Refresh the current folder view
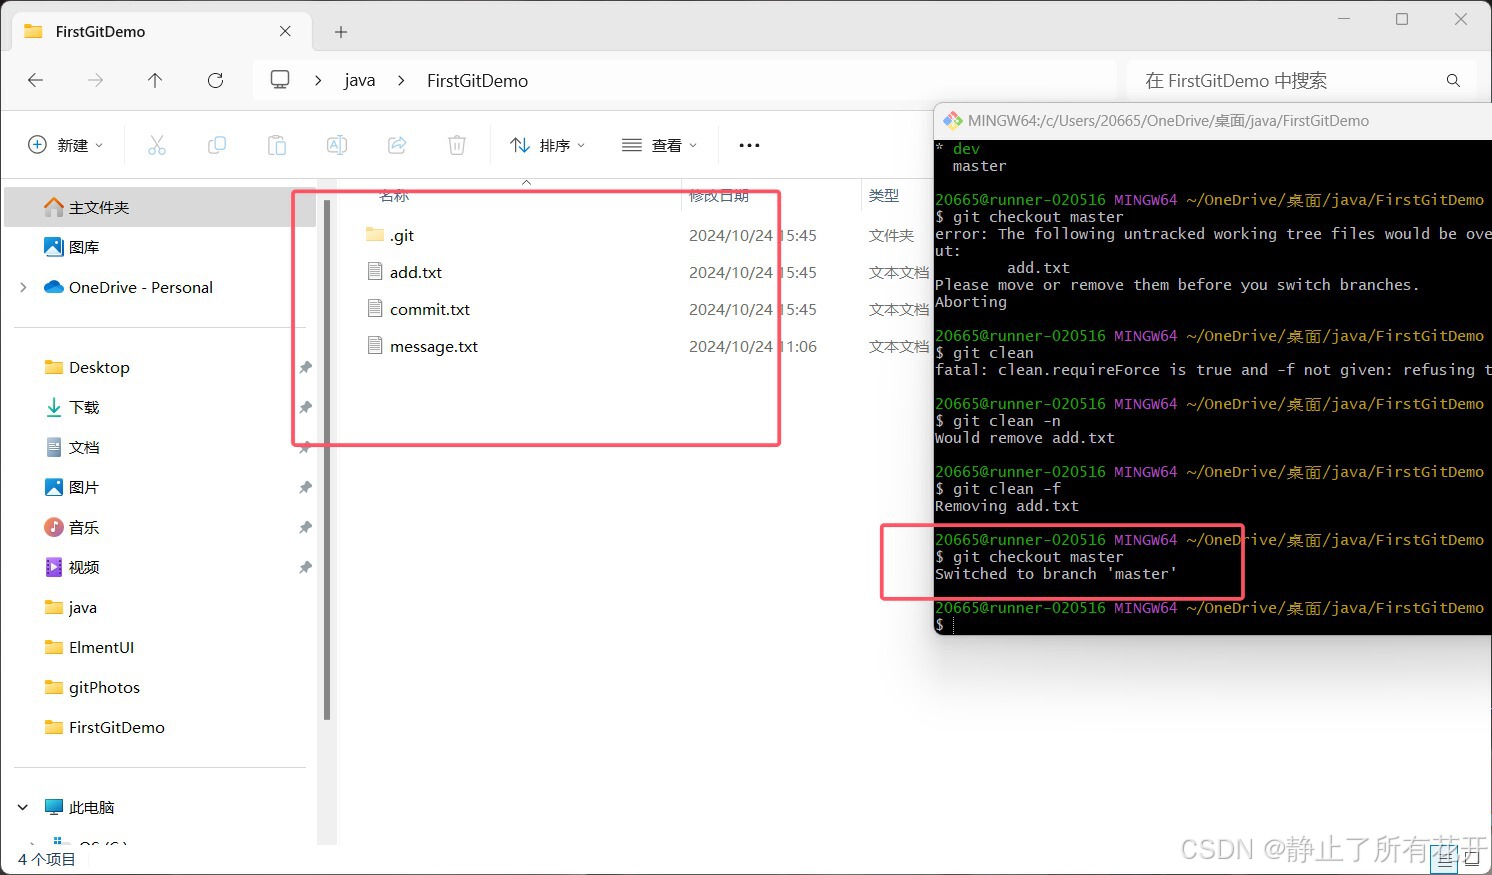 [215, 80]
